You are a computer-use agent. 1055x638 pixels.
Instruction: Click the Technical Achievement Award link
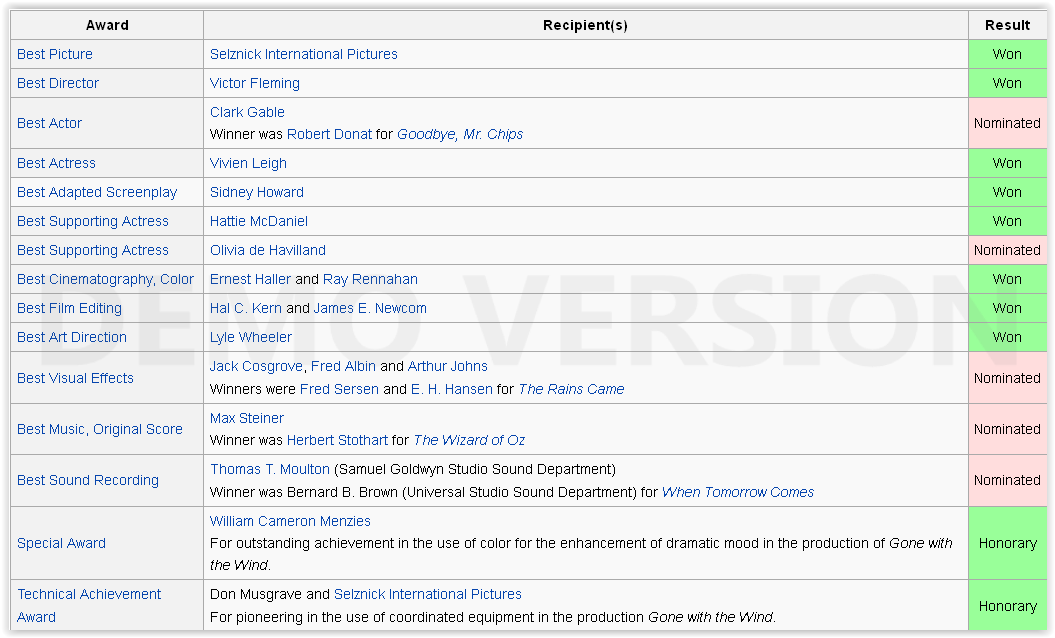coord(89,605)
